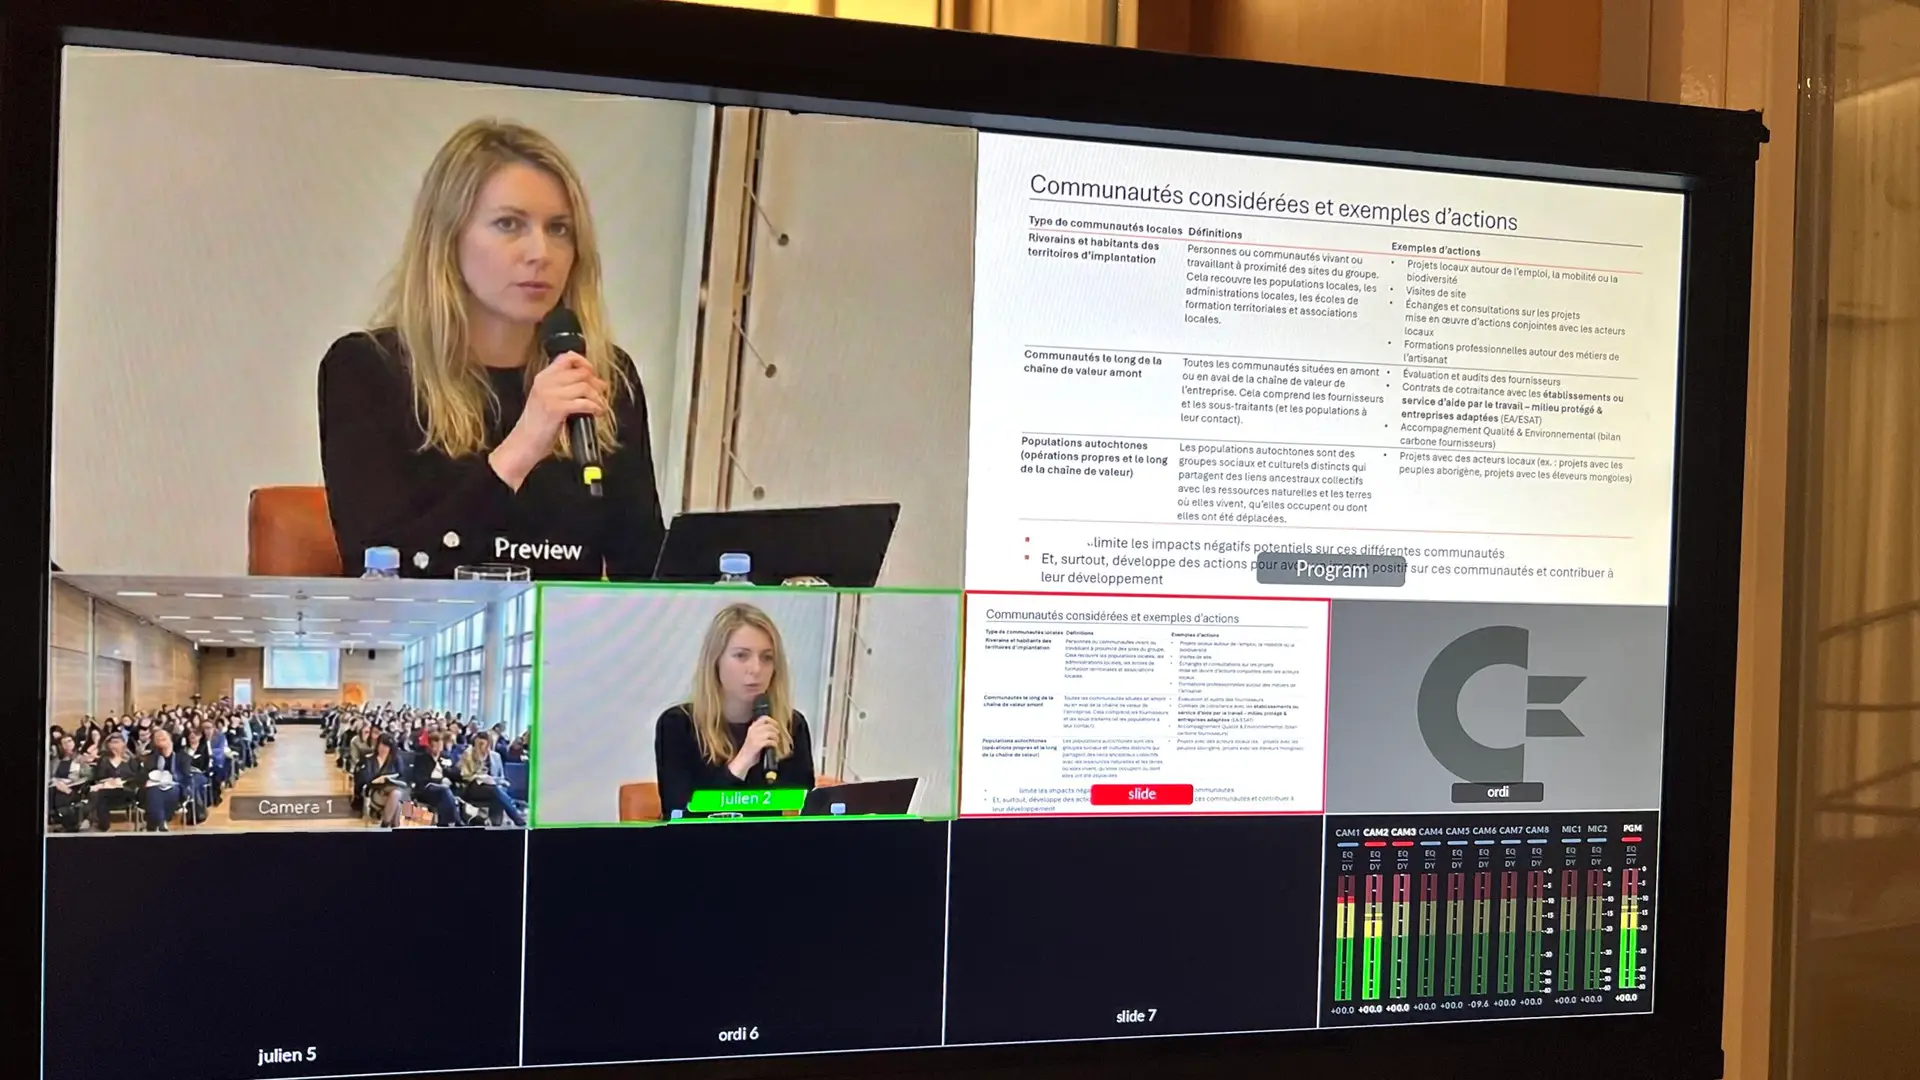The image size is (1920, 1080).
Task: Click the red slide source thumbnail
Action: (1144, 707)
